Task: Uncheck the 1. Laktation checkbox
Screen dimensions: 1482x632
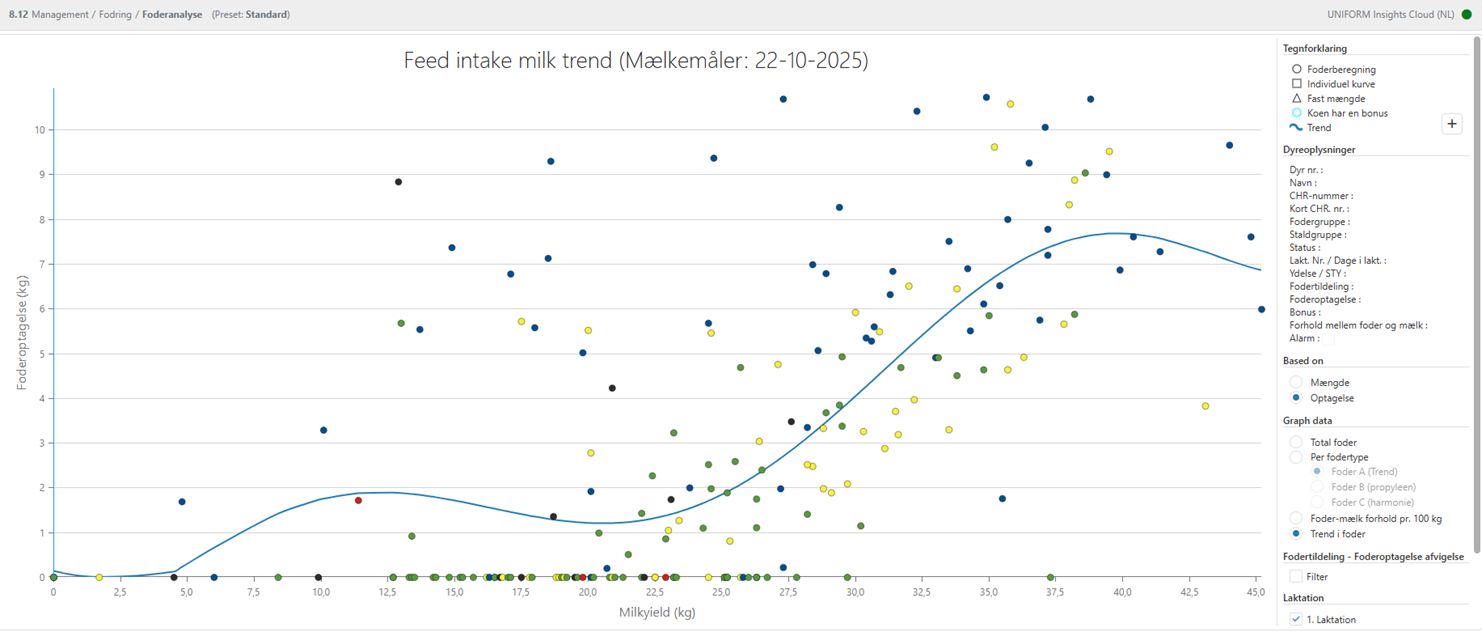Action: point(1296,620)
